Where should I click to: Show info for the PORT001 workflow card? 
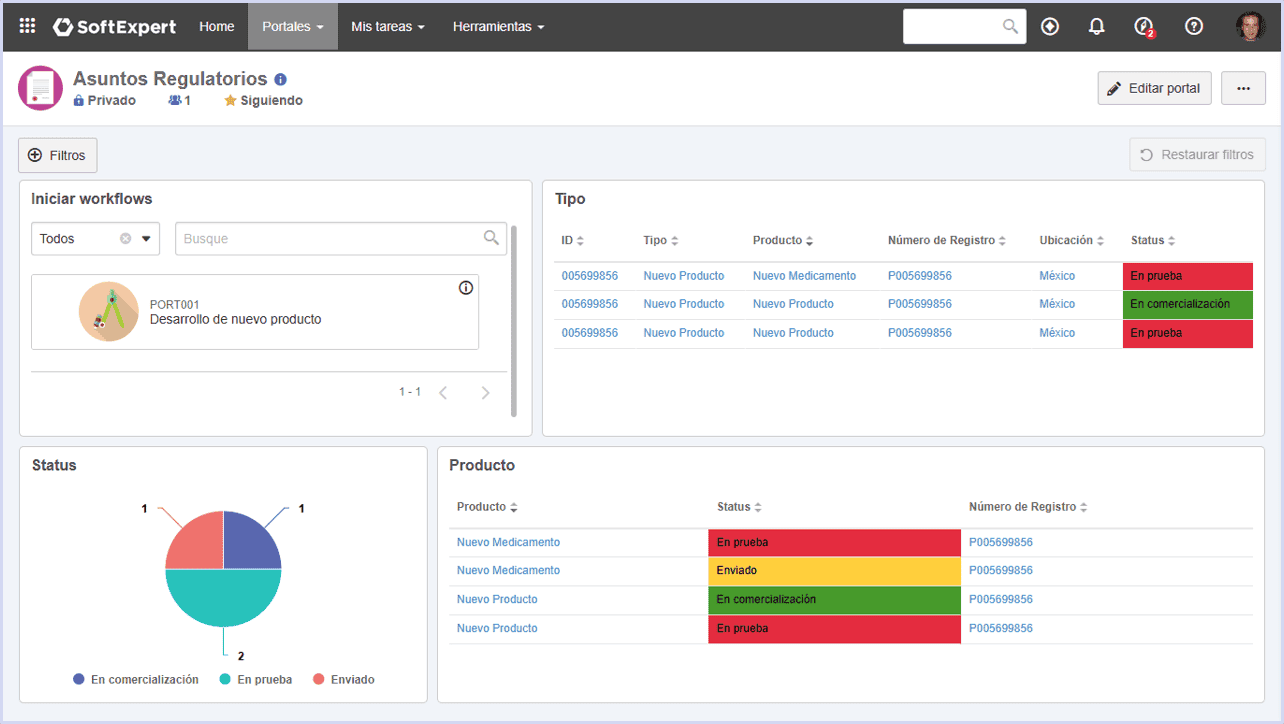[466, 288]
